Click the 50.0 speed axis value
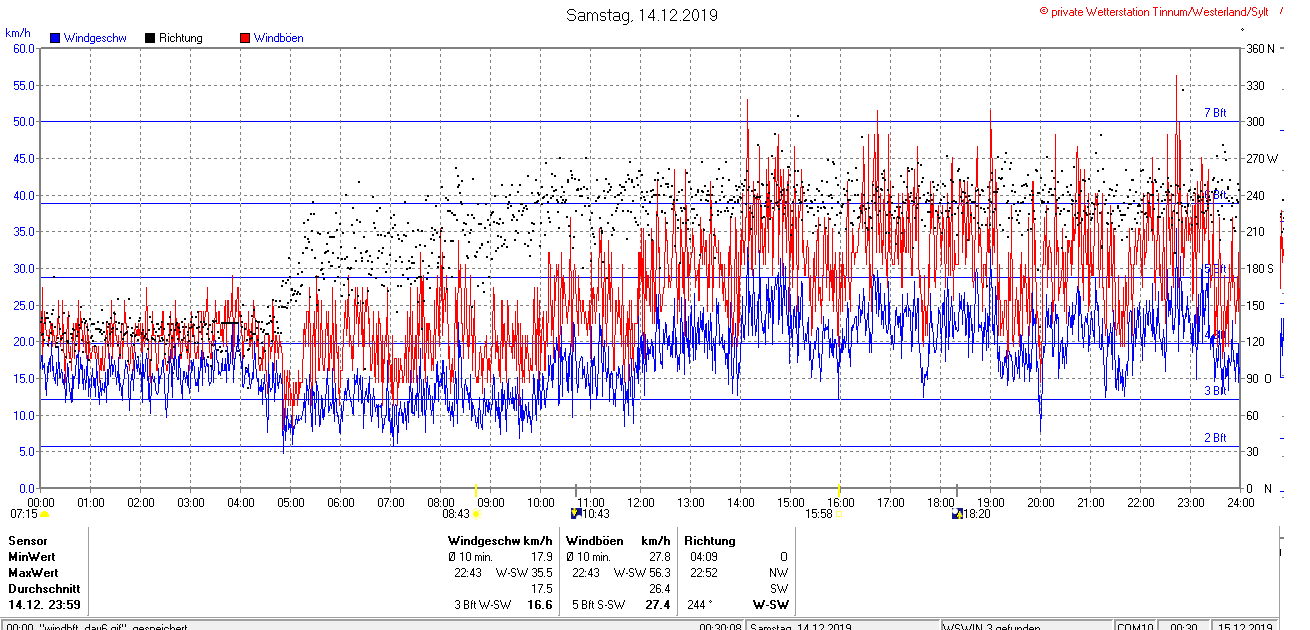 tap(24, 121)
